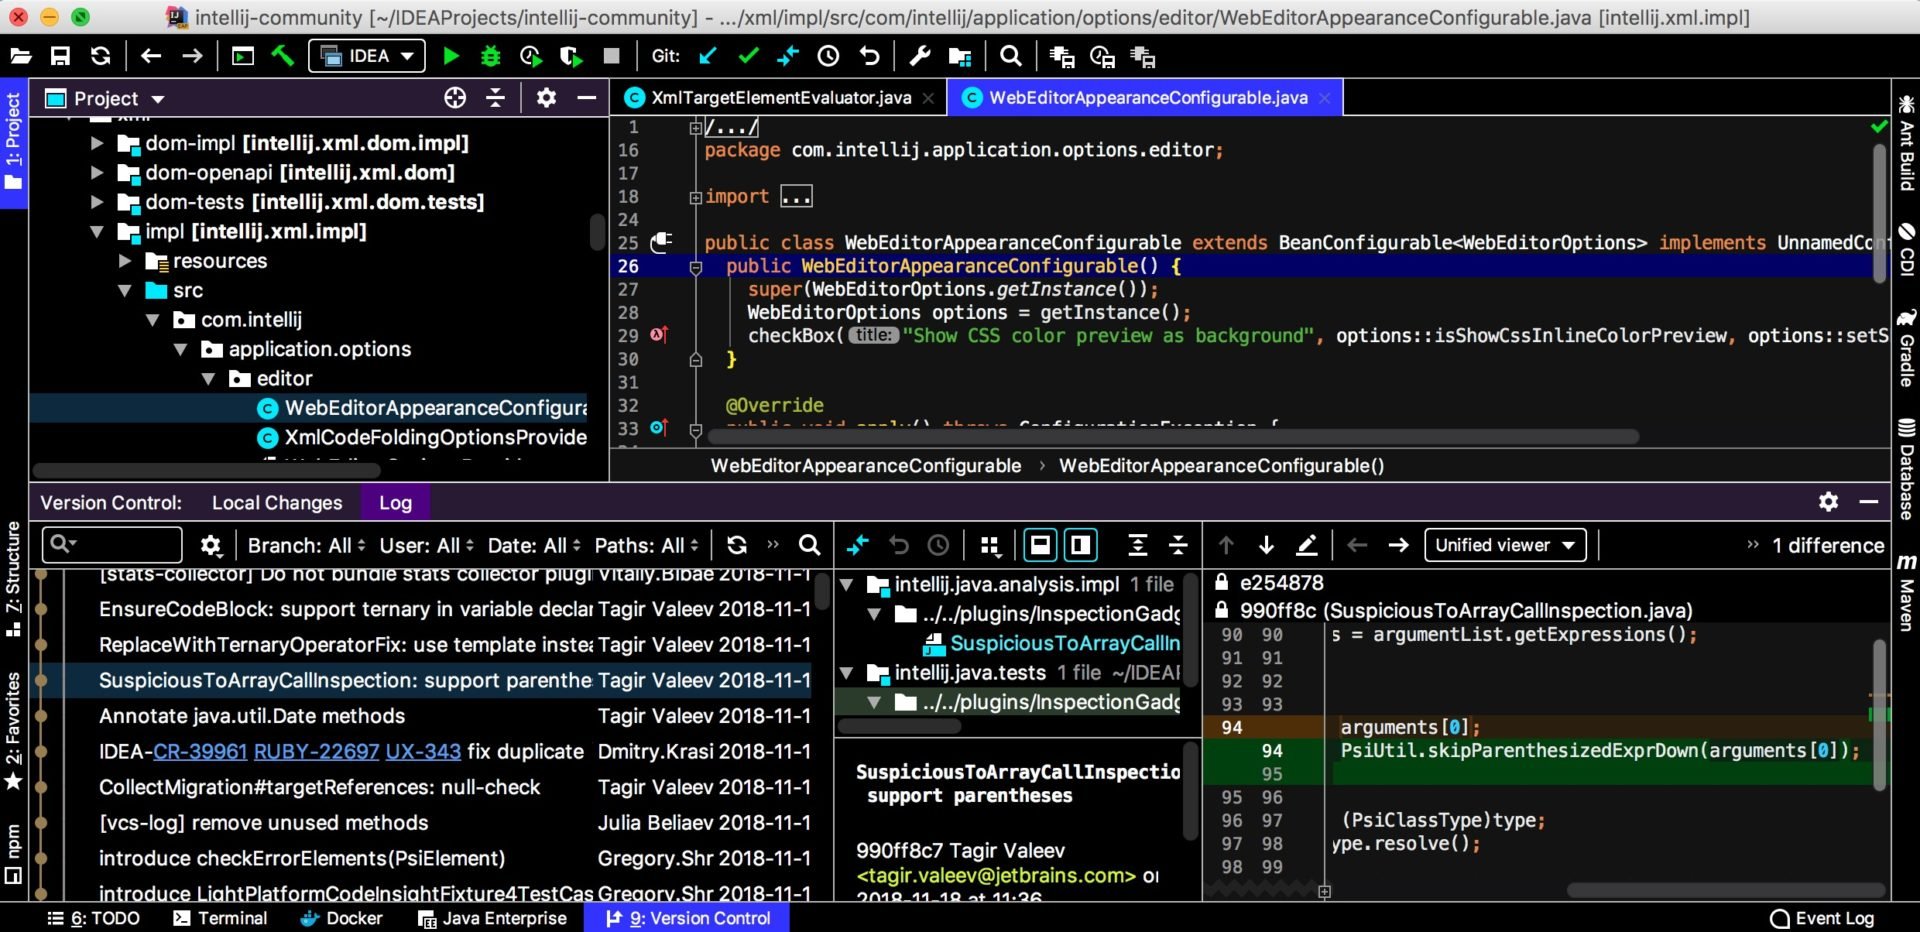Collapse the editor package folder

pos(208,379)
